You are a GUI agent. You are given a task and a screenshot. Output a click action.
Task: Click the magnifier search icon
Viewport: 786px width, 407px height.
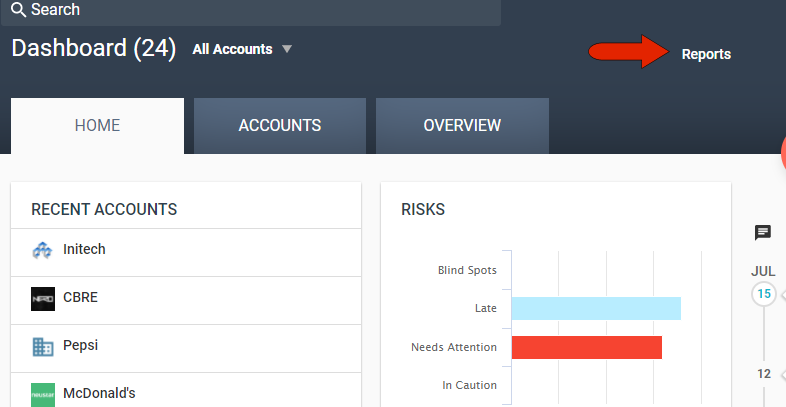click(18, 10)
